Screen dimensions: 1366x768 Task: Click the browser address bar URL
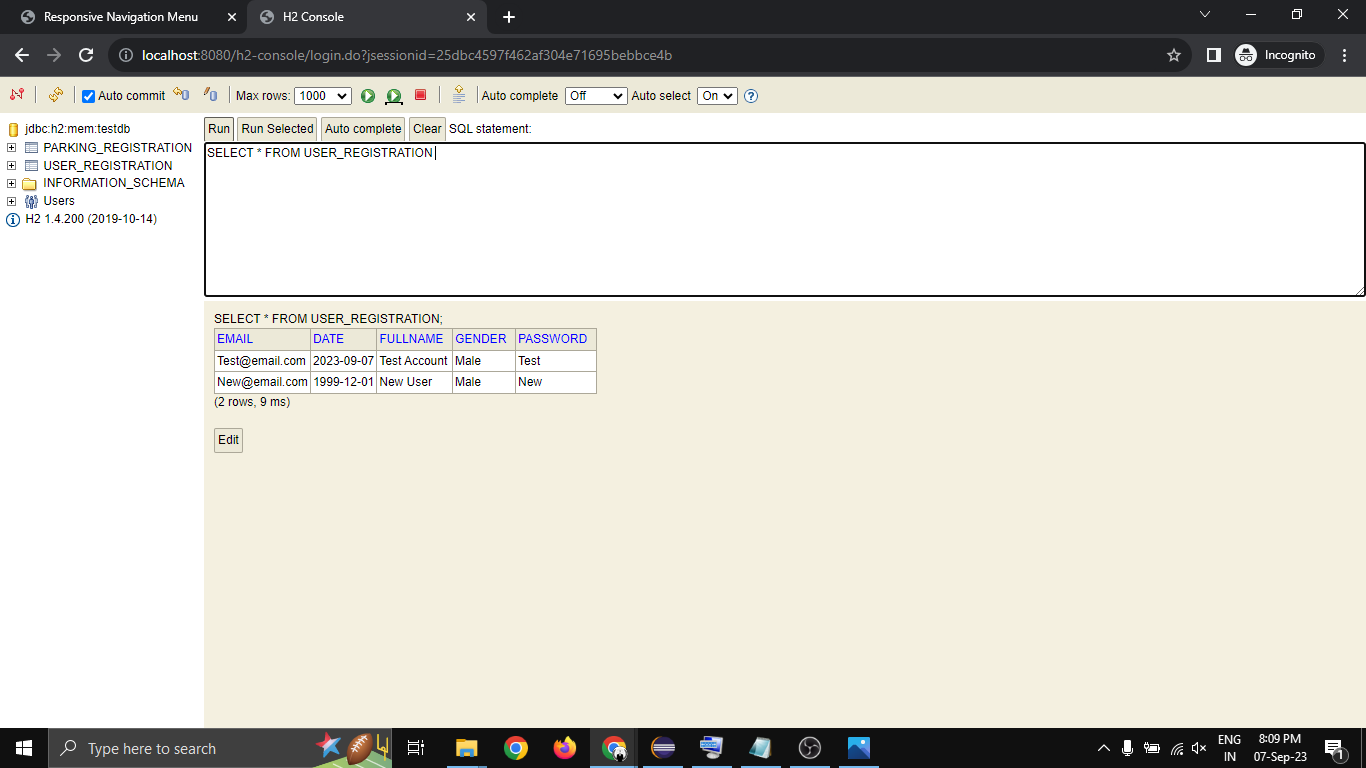click(407, 55)
